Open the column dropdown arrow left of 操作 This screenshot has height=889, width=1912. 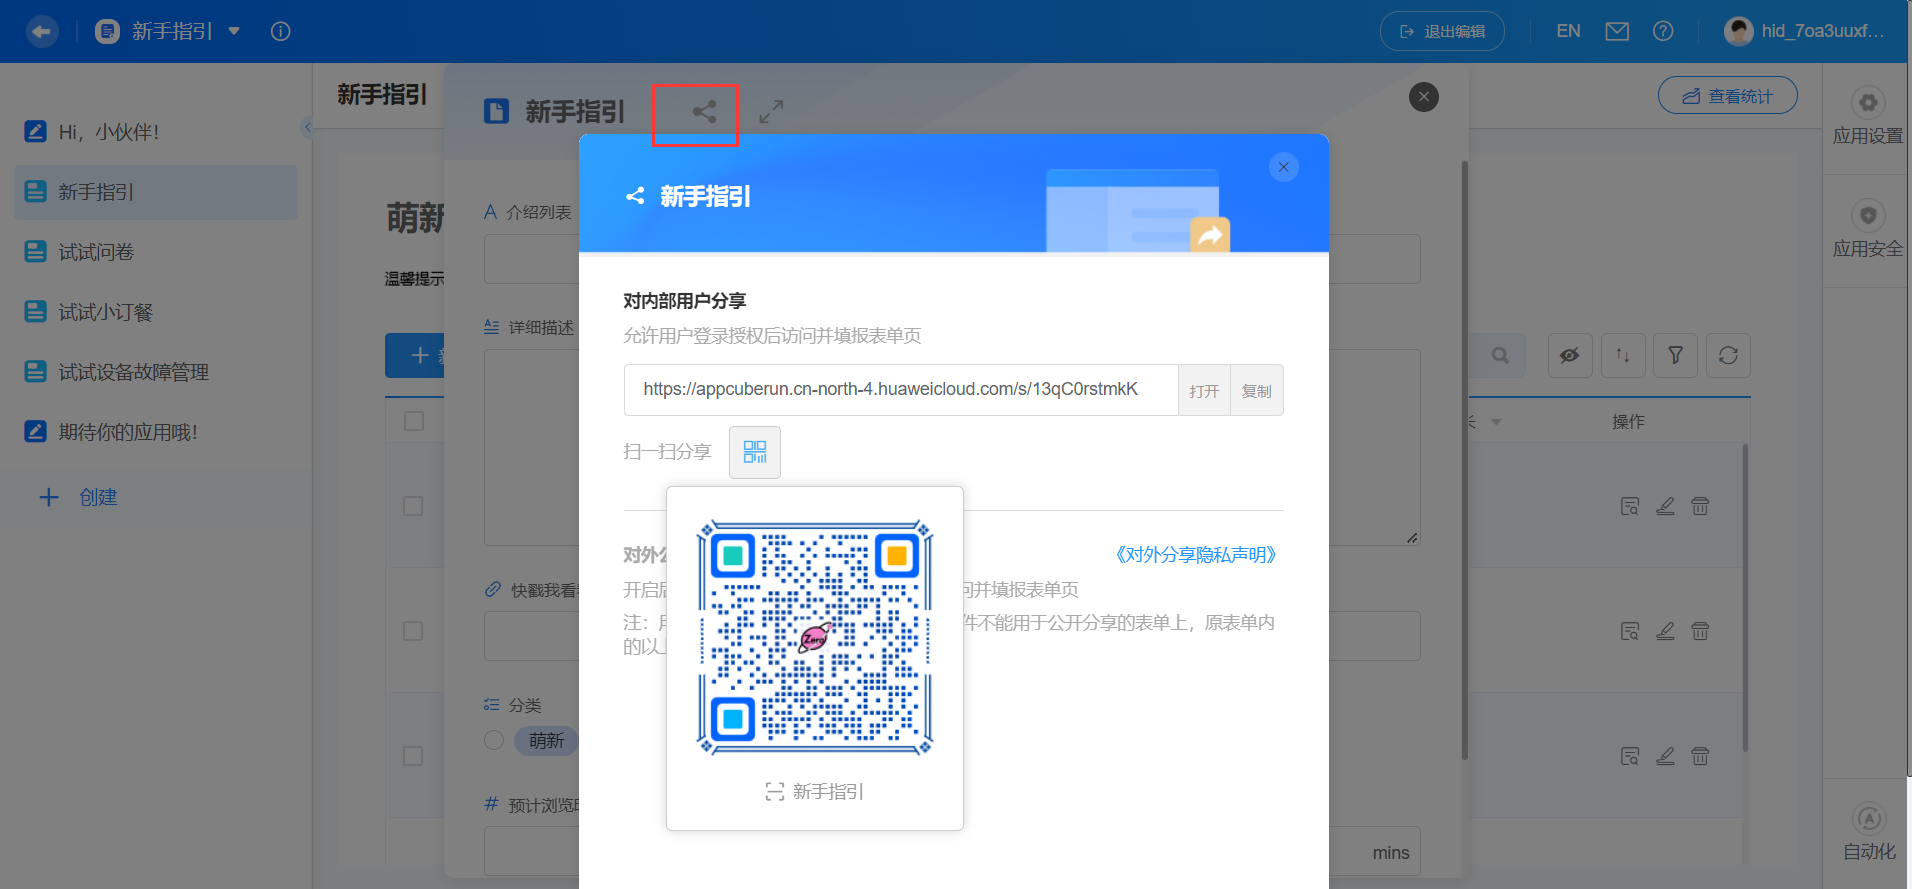[1496, 422]
